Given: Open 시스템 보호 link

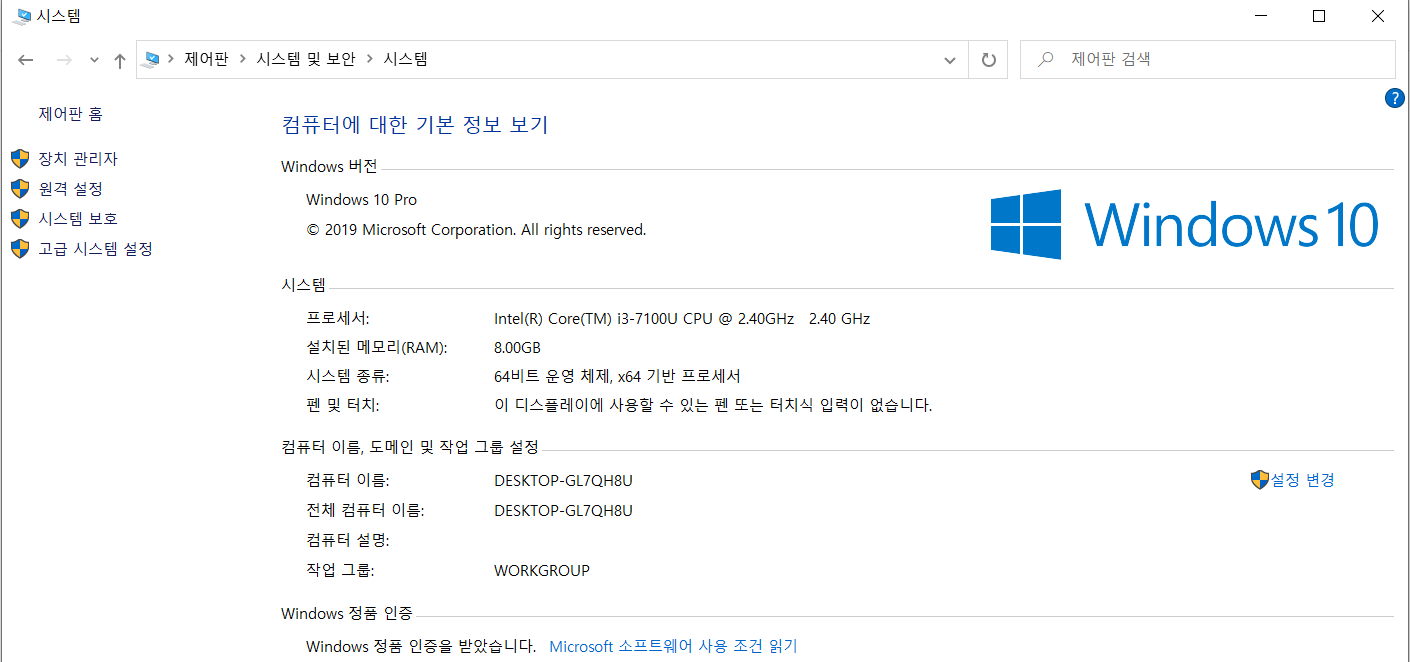Looking at the screenshot, I should (78, 218).
